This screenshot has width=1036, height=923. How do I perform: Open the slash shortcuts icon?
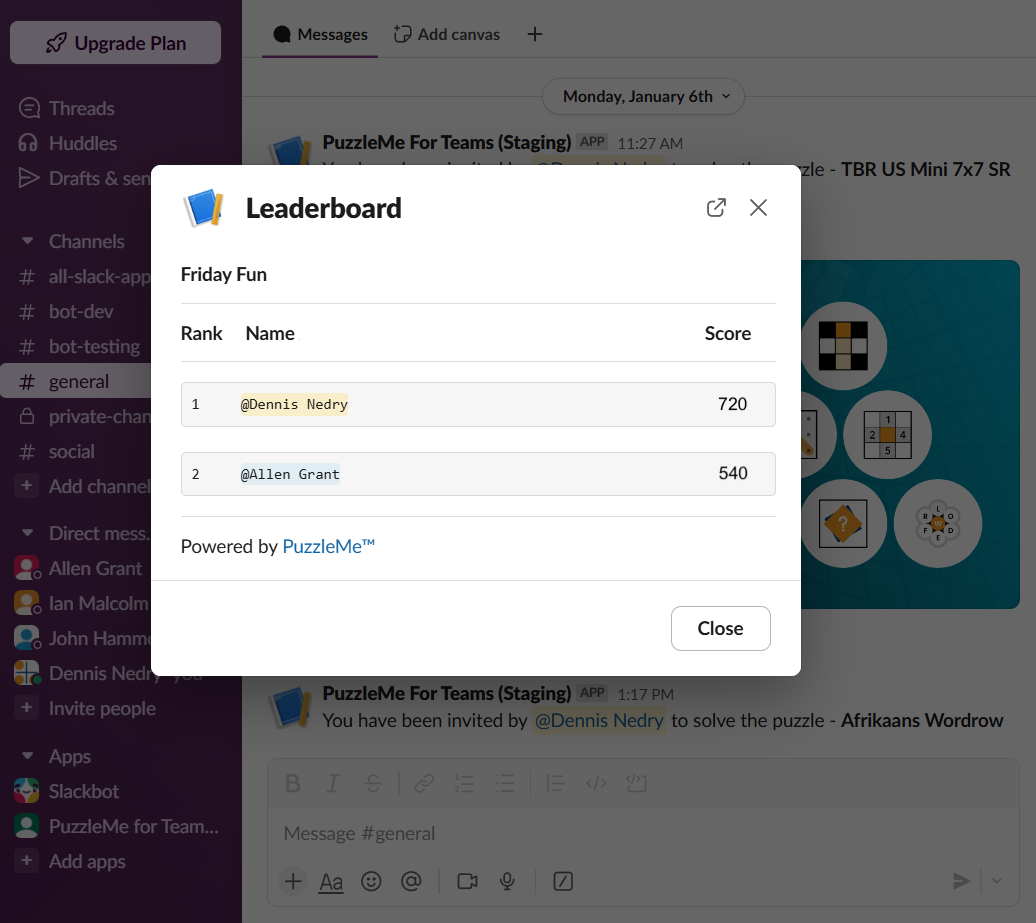(x=563, y=881)
